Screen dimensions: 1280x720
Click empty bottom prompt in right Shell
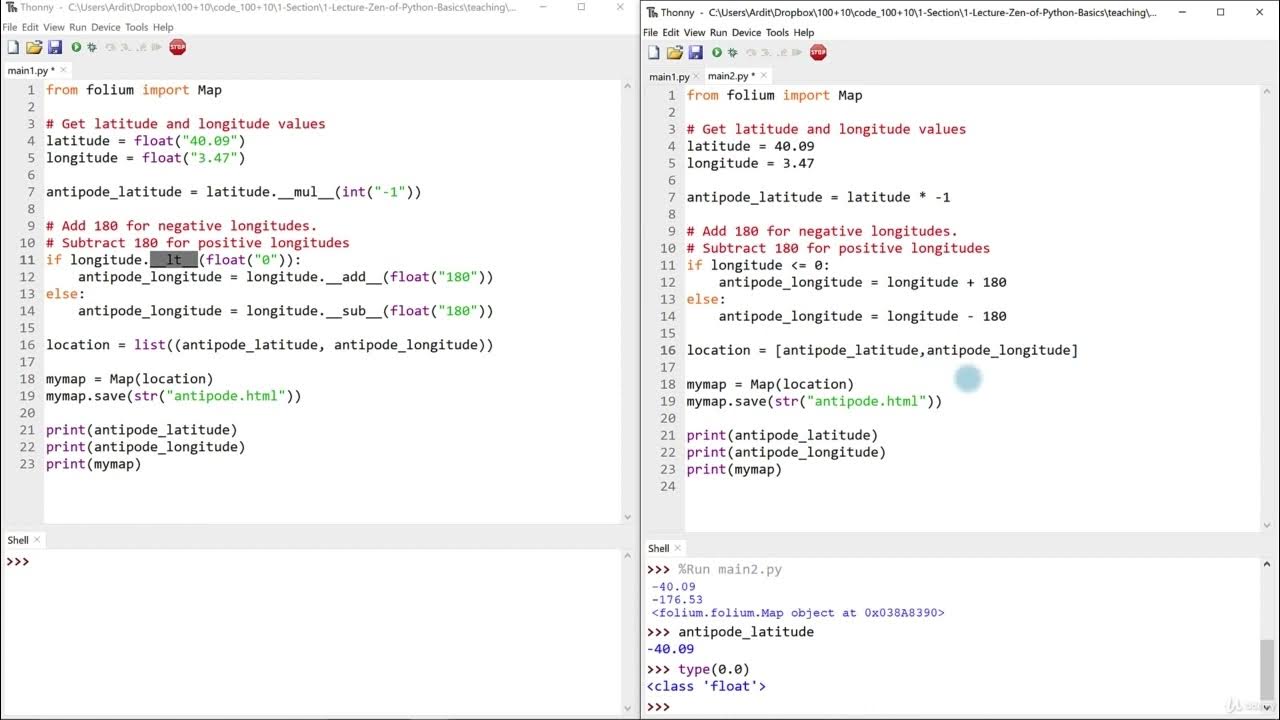click(950, 707)
